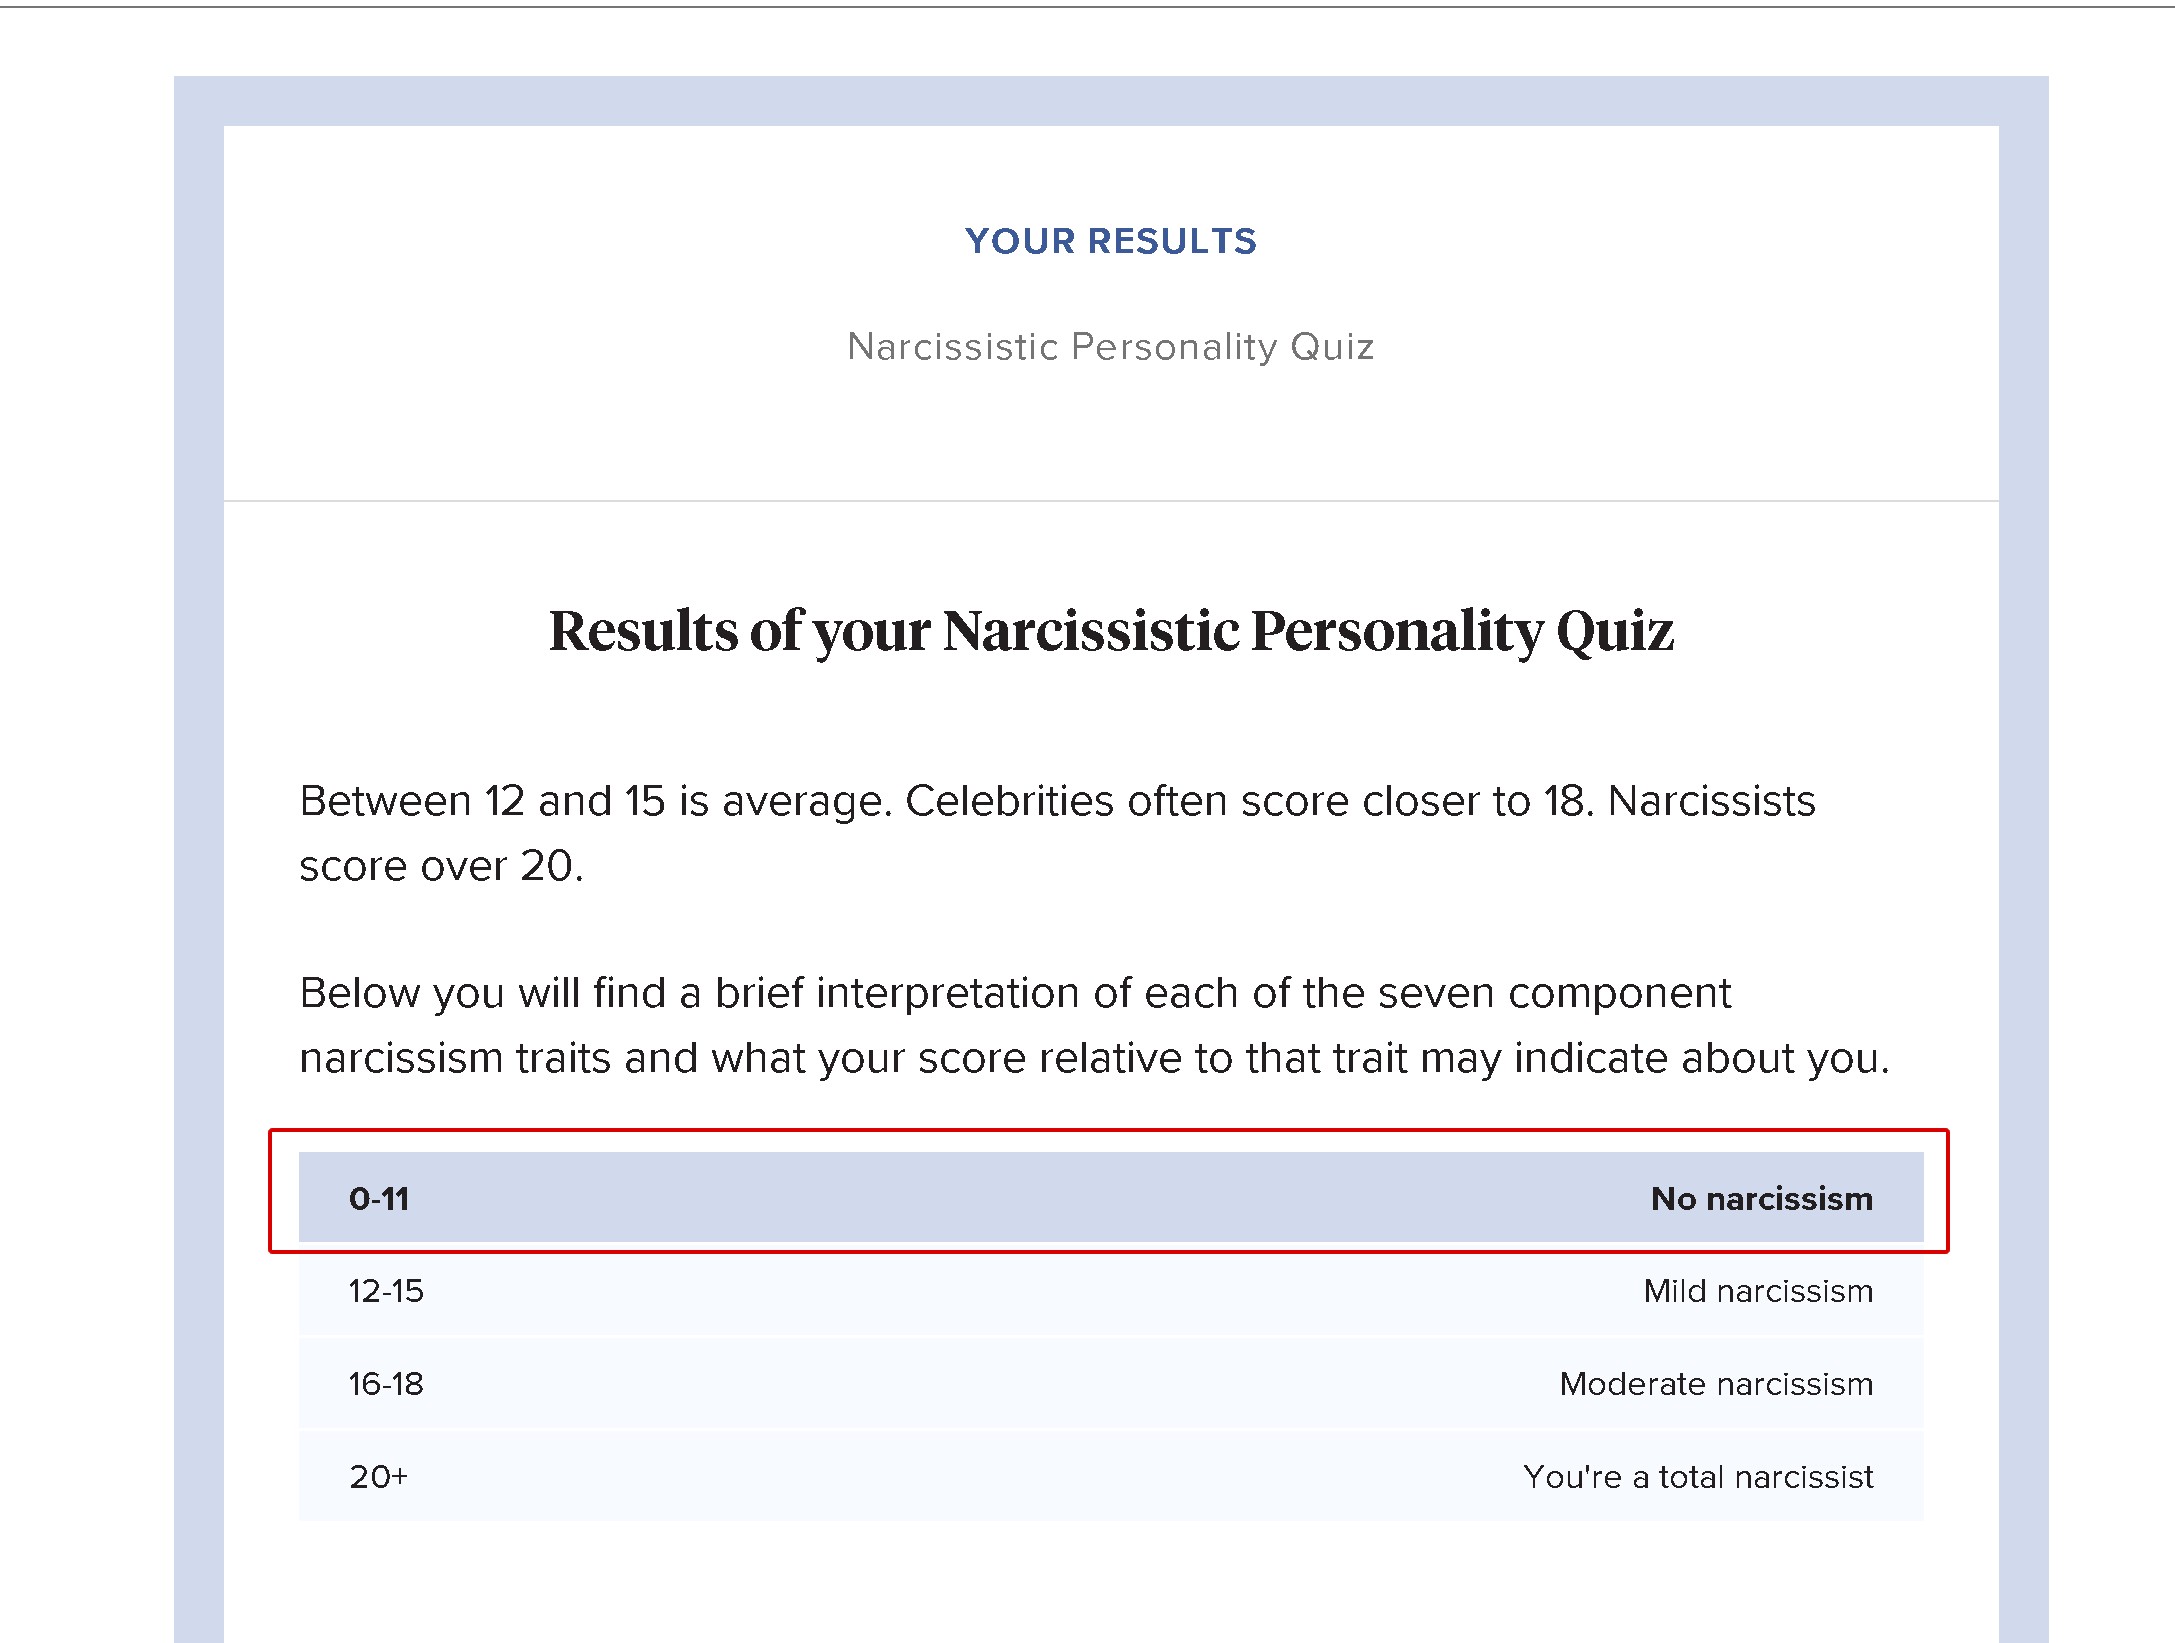Click the words seven component in the paragraph
Screen dimensions: 2175x1643
coord(1554,993)
